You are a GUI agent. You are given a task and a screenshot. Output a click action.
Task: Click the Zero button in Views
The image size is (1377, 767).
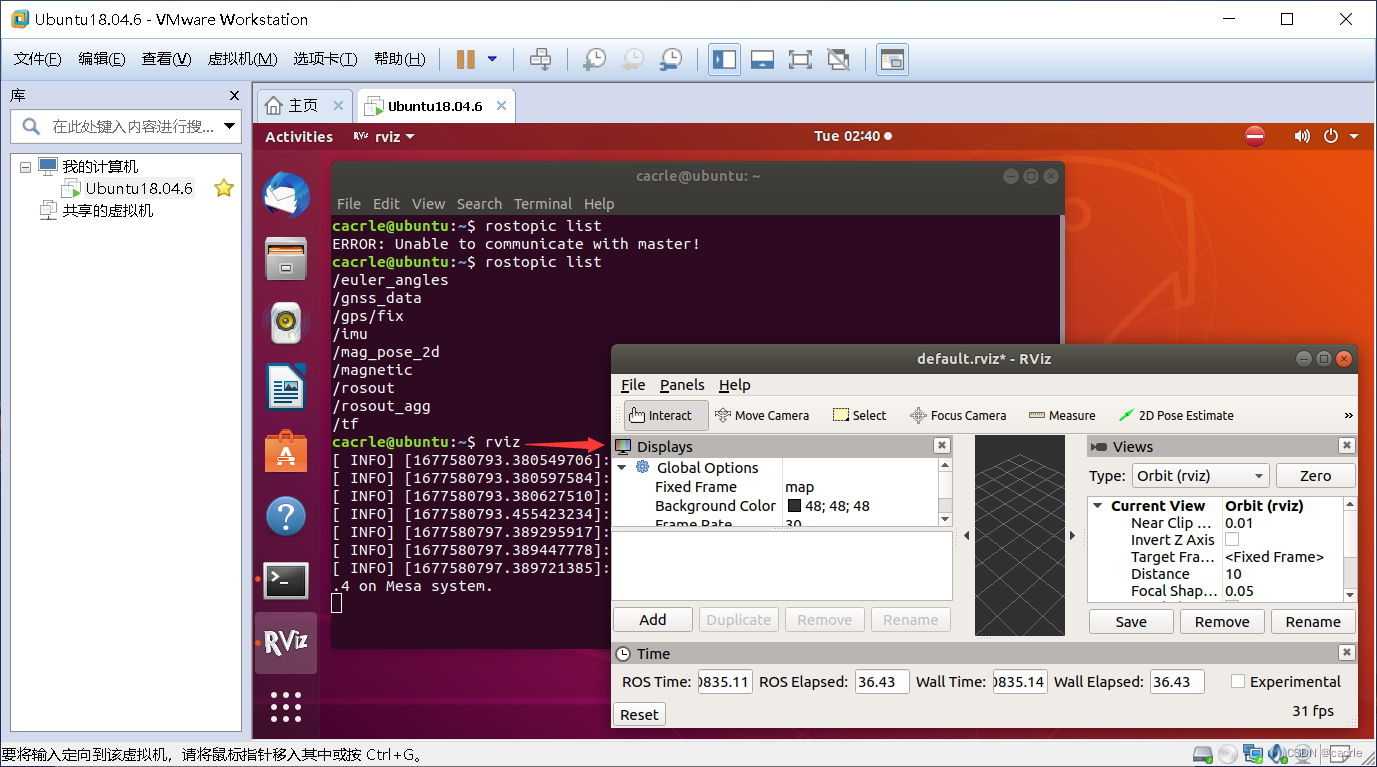[x=1315, y=475]
